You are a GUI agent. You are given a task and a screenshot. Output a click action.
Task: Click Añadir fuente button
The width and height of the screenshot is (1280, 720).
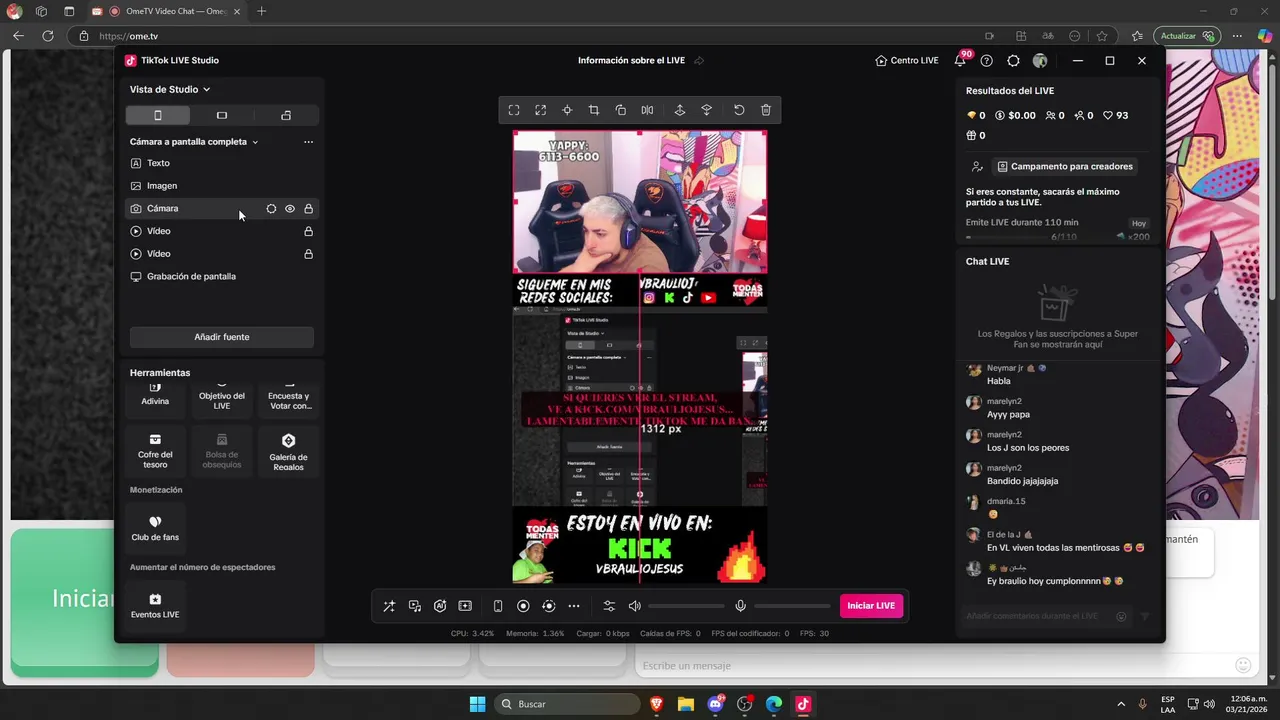click(222, 337)
